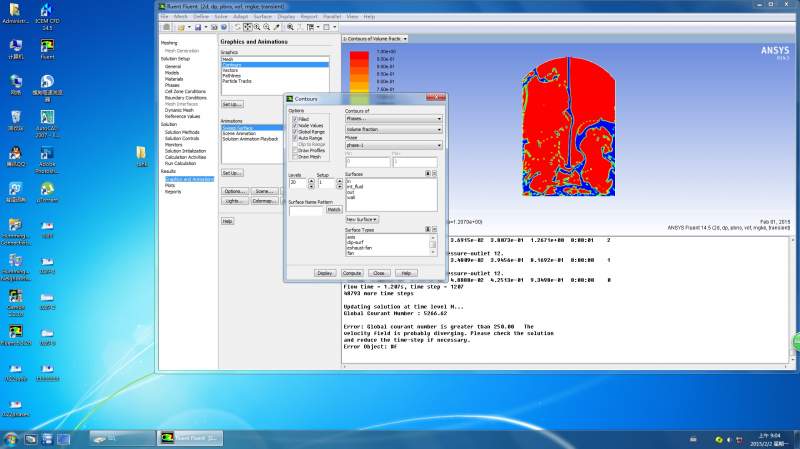Image resolution: width=800 pixels, height=449 pixels.
Task: Toggle the Global Range checkbox
Action: (x=294, y=132)
